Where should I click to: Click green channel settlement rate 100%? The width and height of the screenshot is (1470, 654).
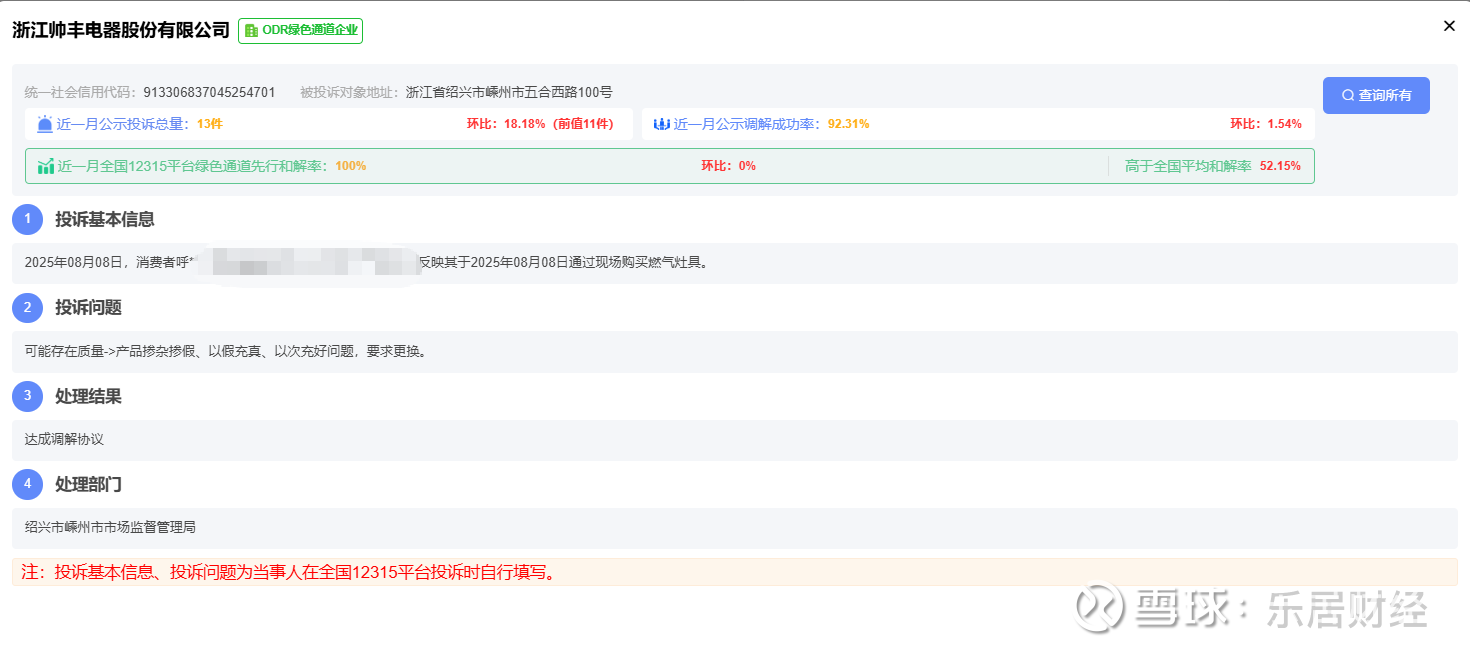(x=351, y=166)
